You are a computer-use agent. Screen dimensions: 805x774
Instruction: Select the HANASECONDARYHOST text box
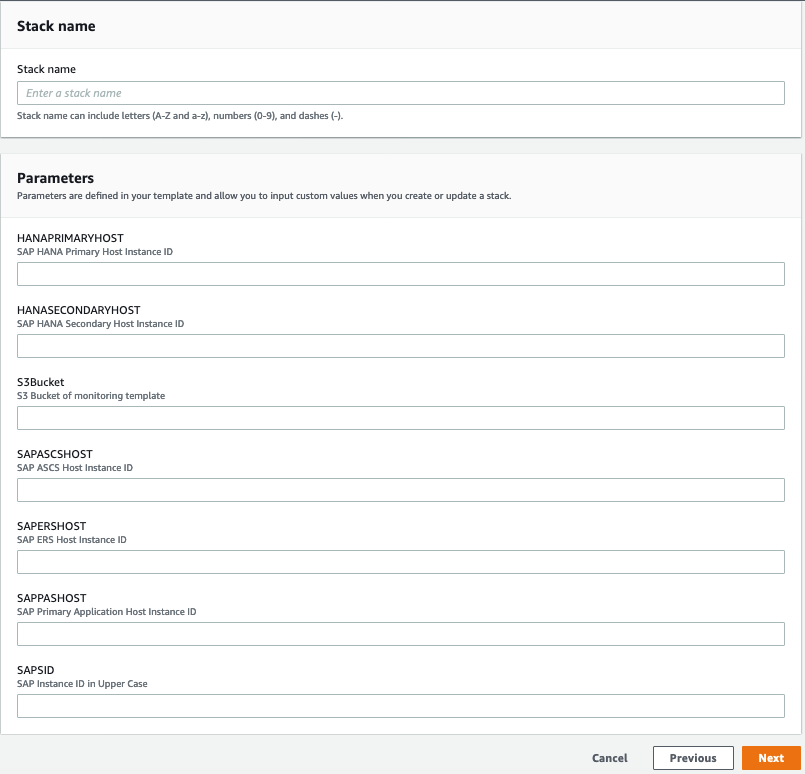point(400,346)
